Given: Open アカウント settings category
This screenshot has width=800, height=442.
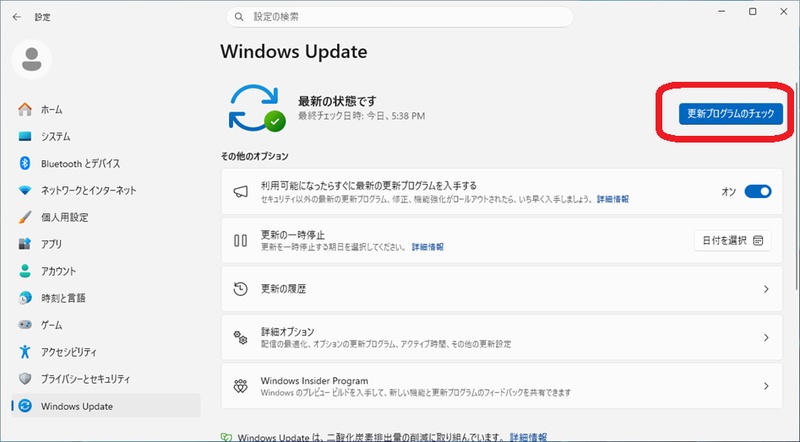Looking at the screenshot, I should click(106, 271).
